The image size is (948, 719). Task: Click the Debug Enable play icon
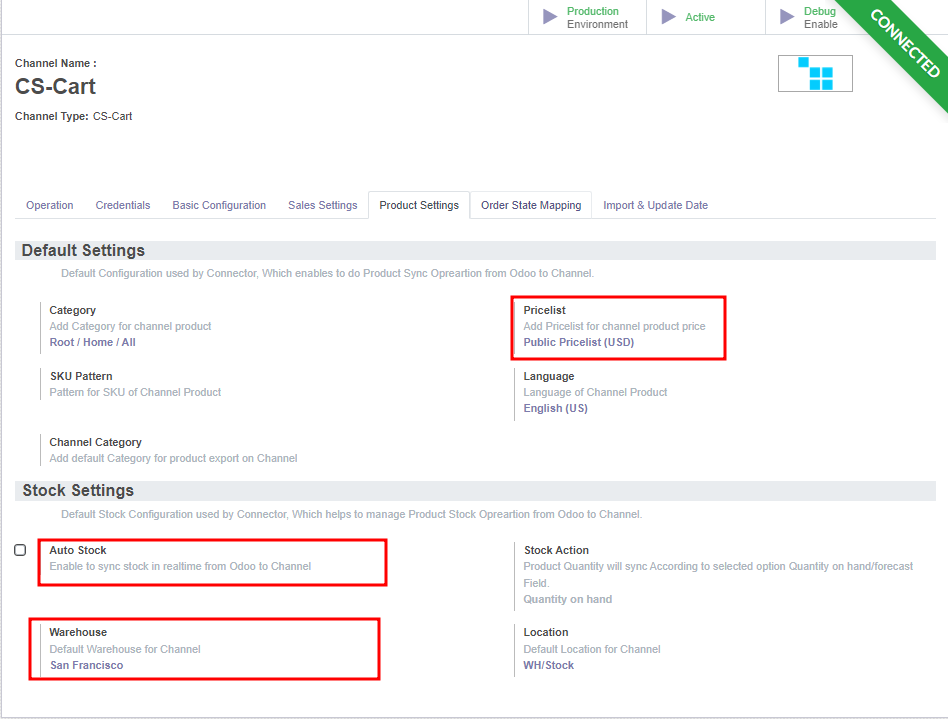coord(788,17)
